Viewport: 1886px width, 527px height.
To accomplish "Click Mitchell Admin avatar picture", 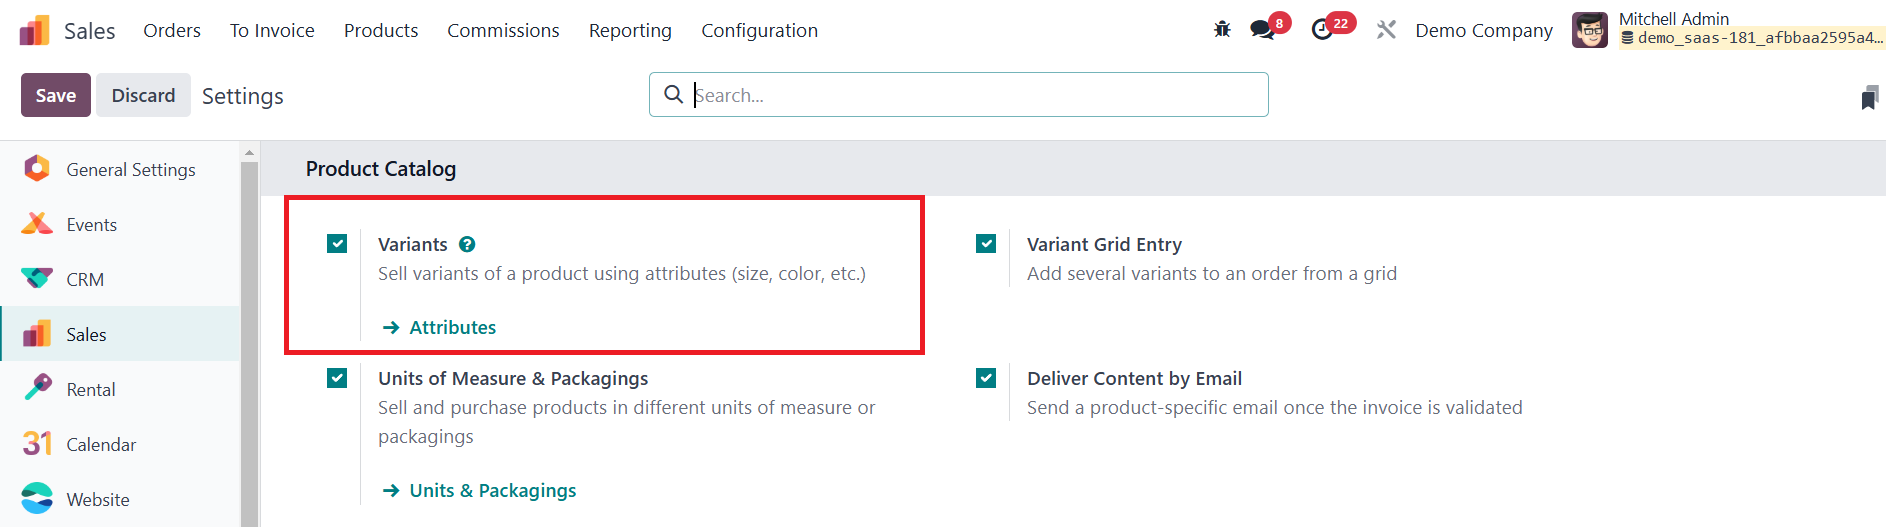I will (x=1590, y=30).
